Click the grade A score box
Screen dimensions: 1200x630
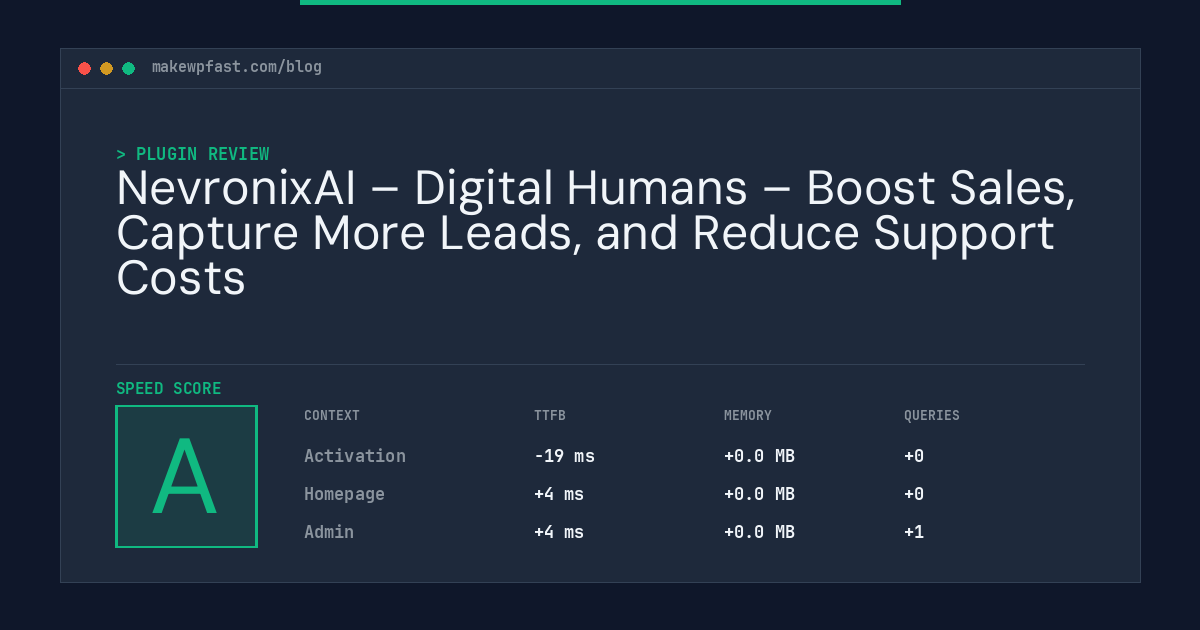(x=186, y=476)
